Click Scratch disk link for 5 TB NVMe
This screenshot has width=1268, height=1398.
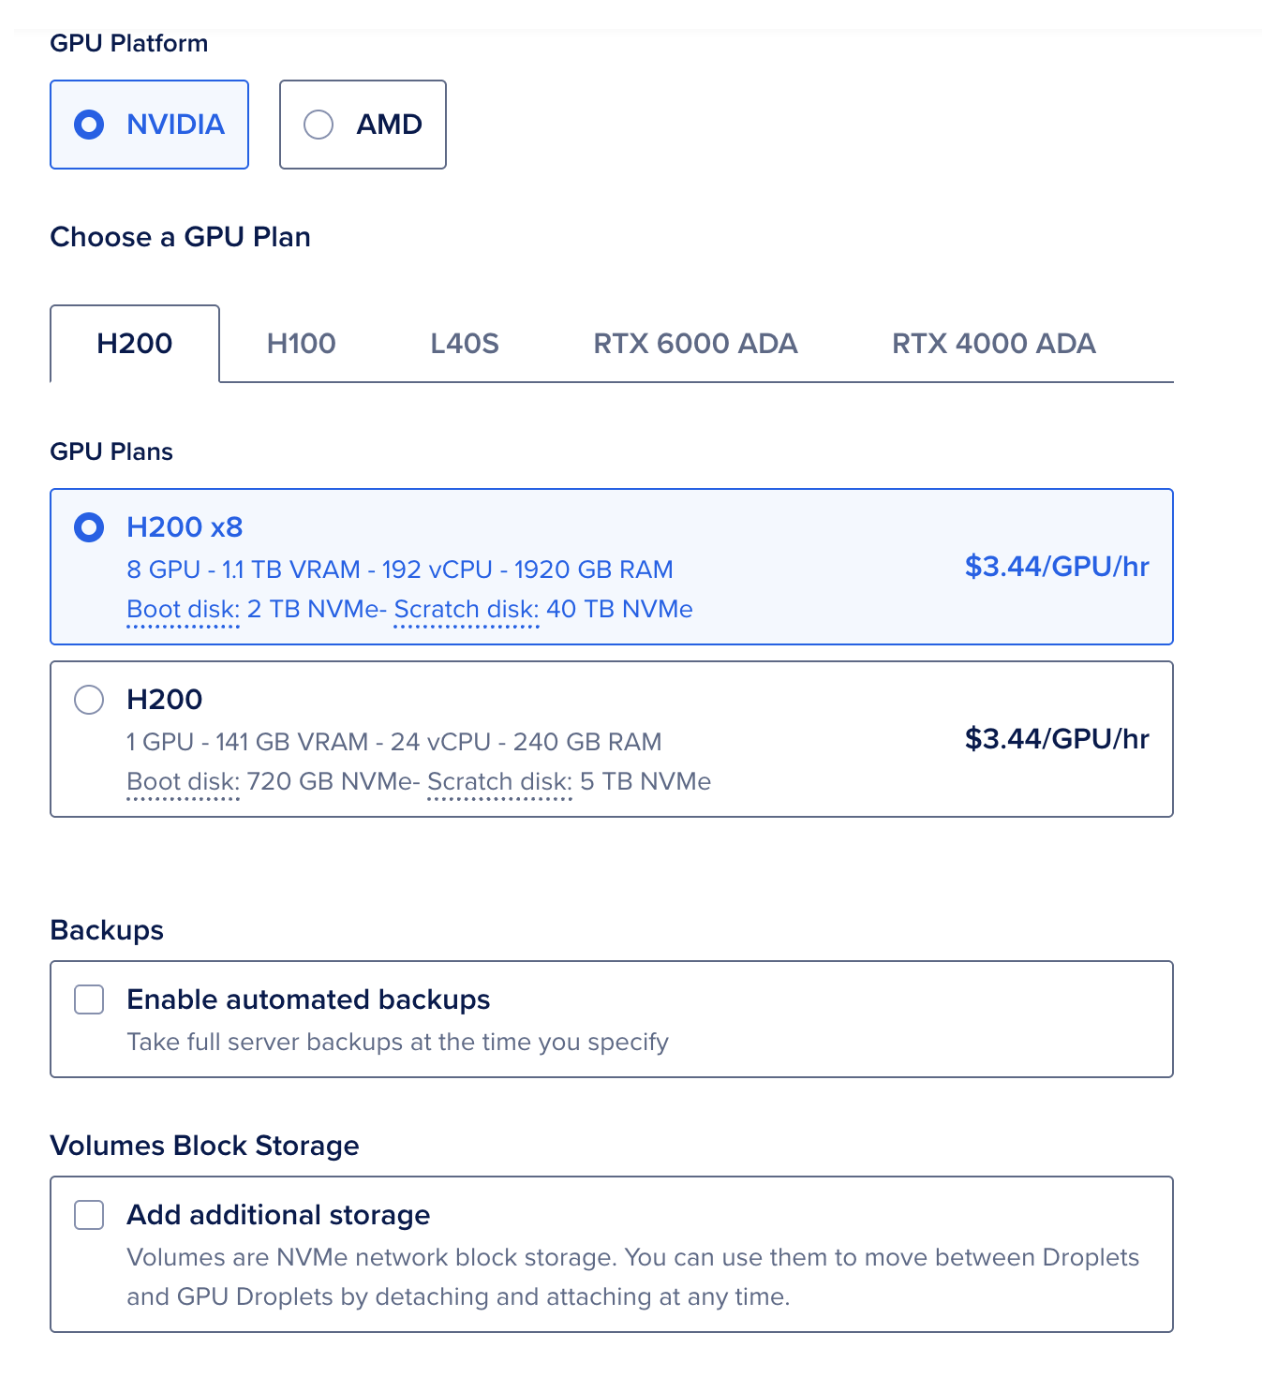499,782
